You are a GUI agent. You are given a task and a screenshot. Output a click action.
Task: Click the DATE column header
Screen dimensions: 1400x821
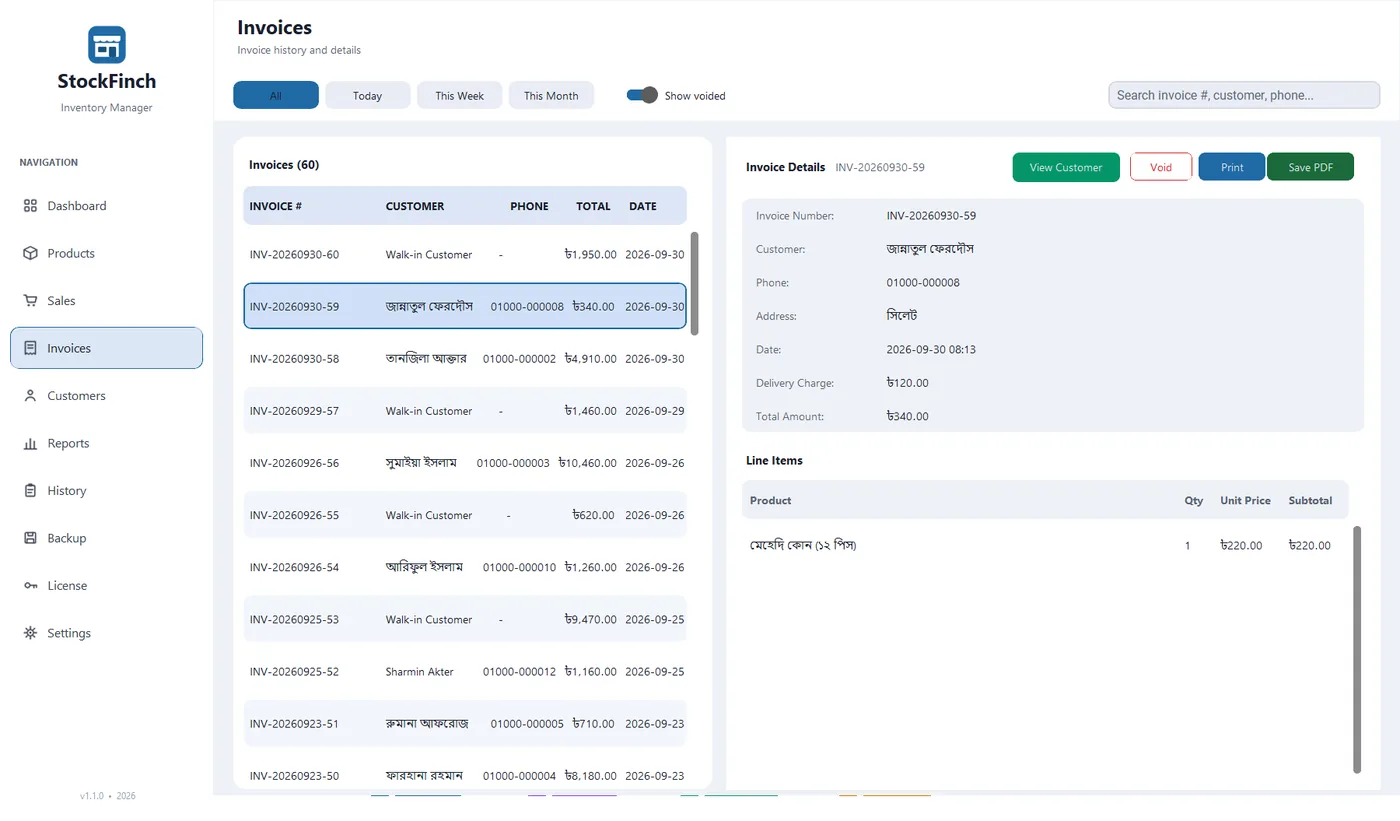(x=643, y=206)
